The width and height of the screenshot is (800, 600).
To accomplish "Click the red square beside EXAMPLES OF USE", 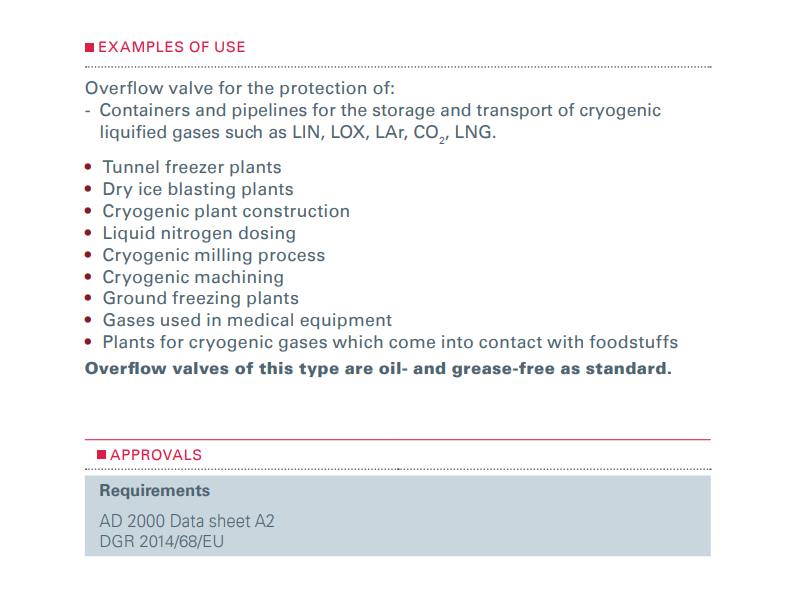I will coord(89,47).
